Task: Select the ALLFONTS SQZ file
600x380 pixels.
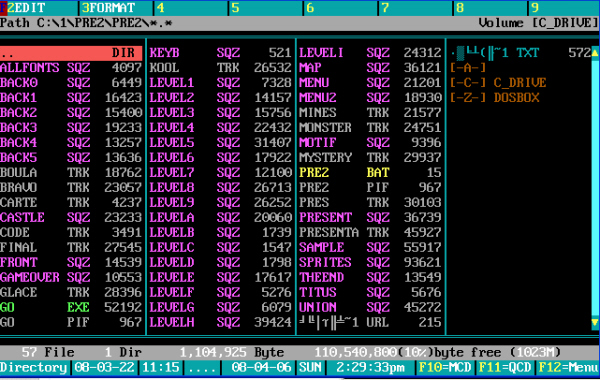Action: (x=71, y=68)
